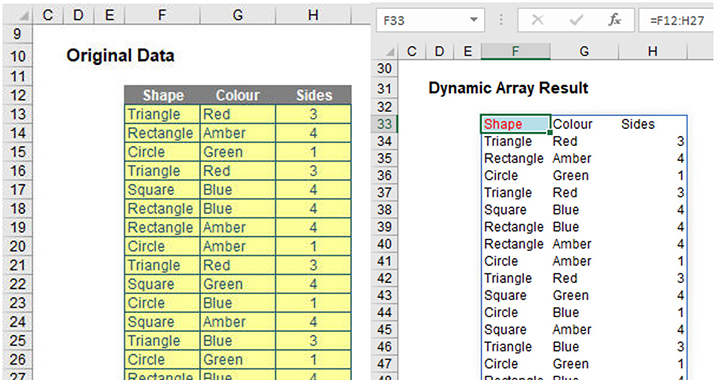
Task: Expand the Name Box dropdown arrow
Action: [x=473, y=20]
